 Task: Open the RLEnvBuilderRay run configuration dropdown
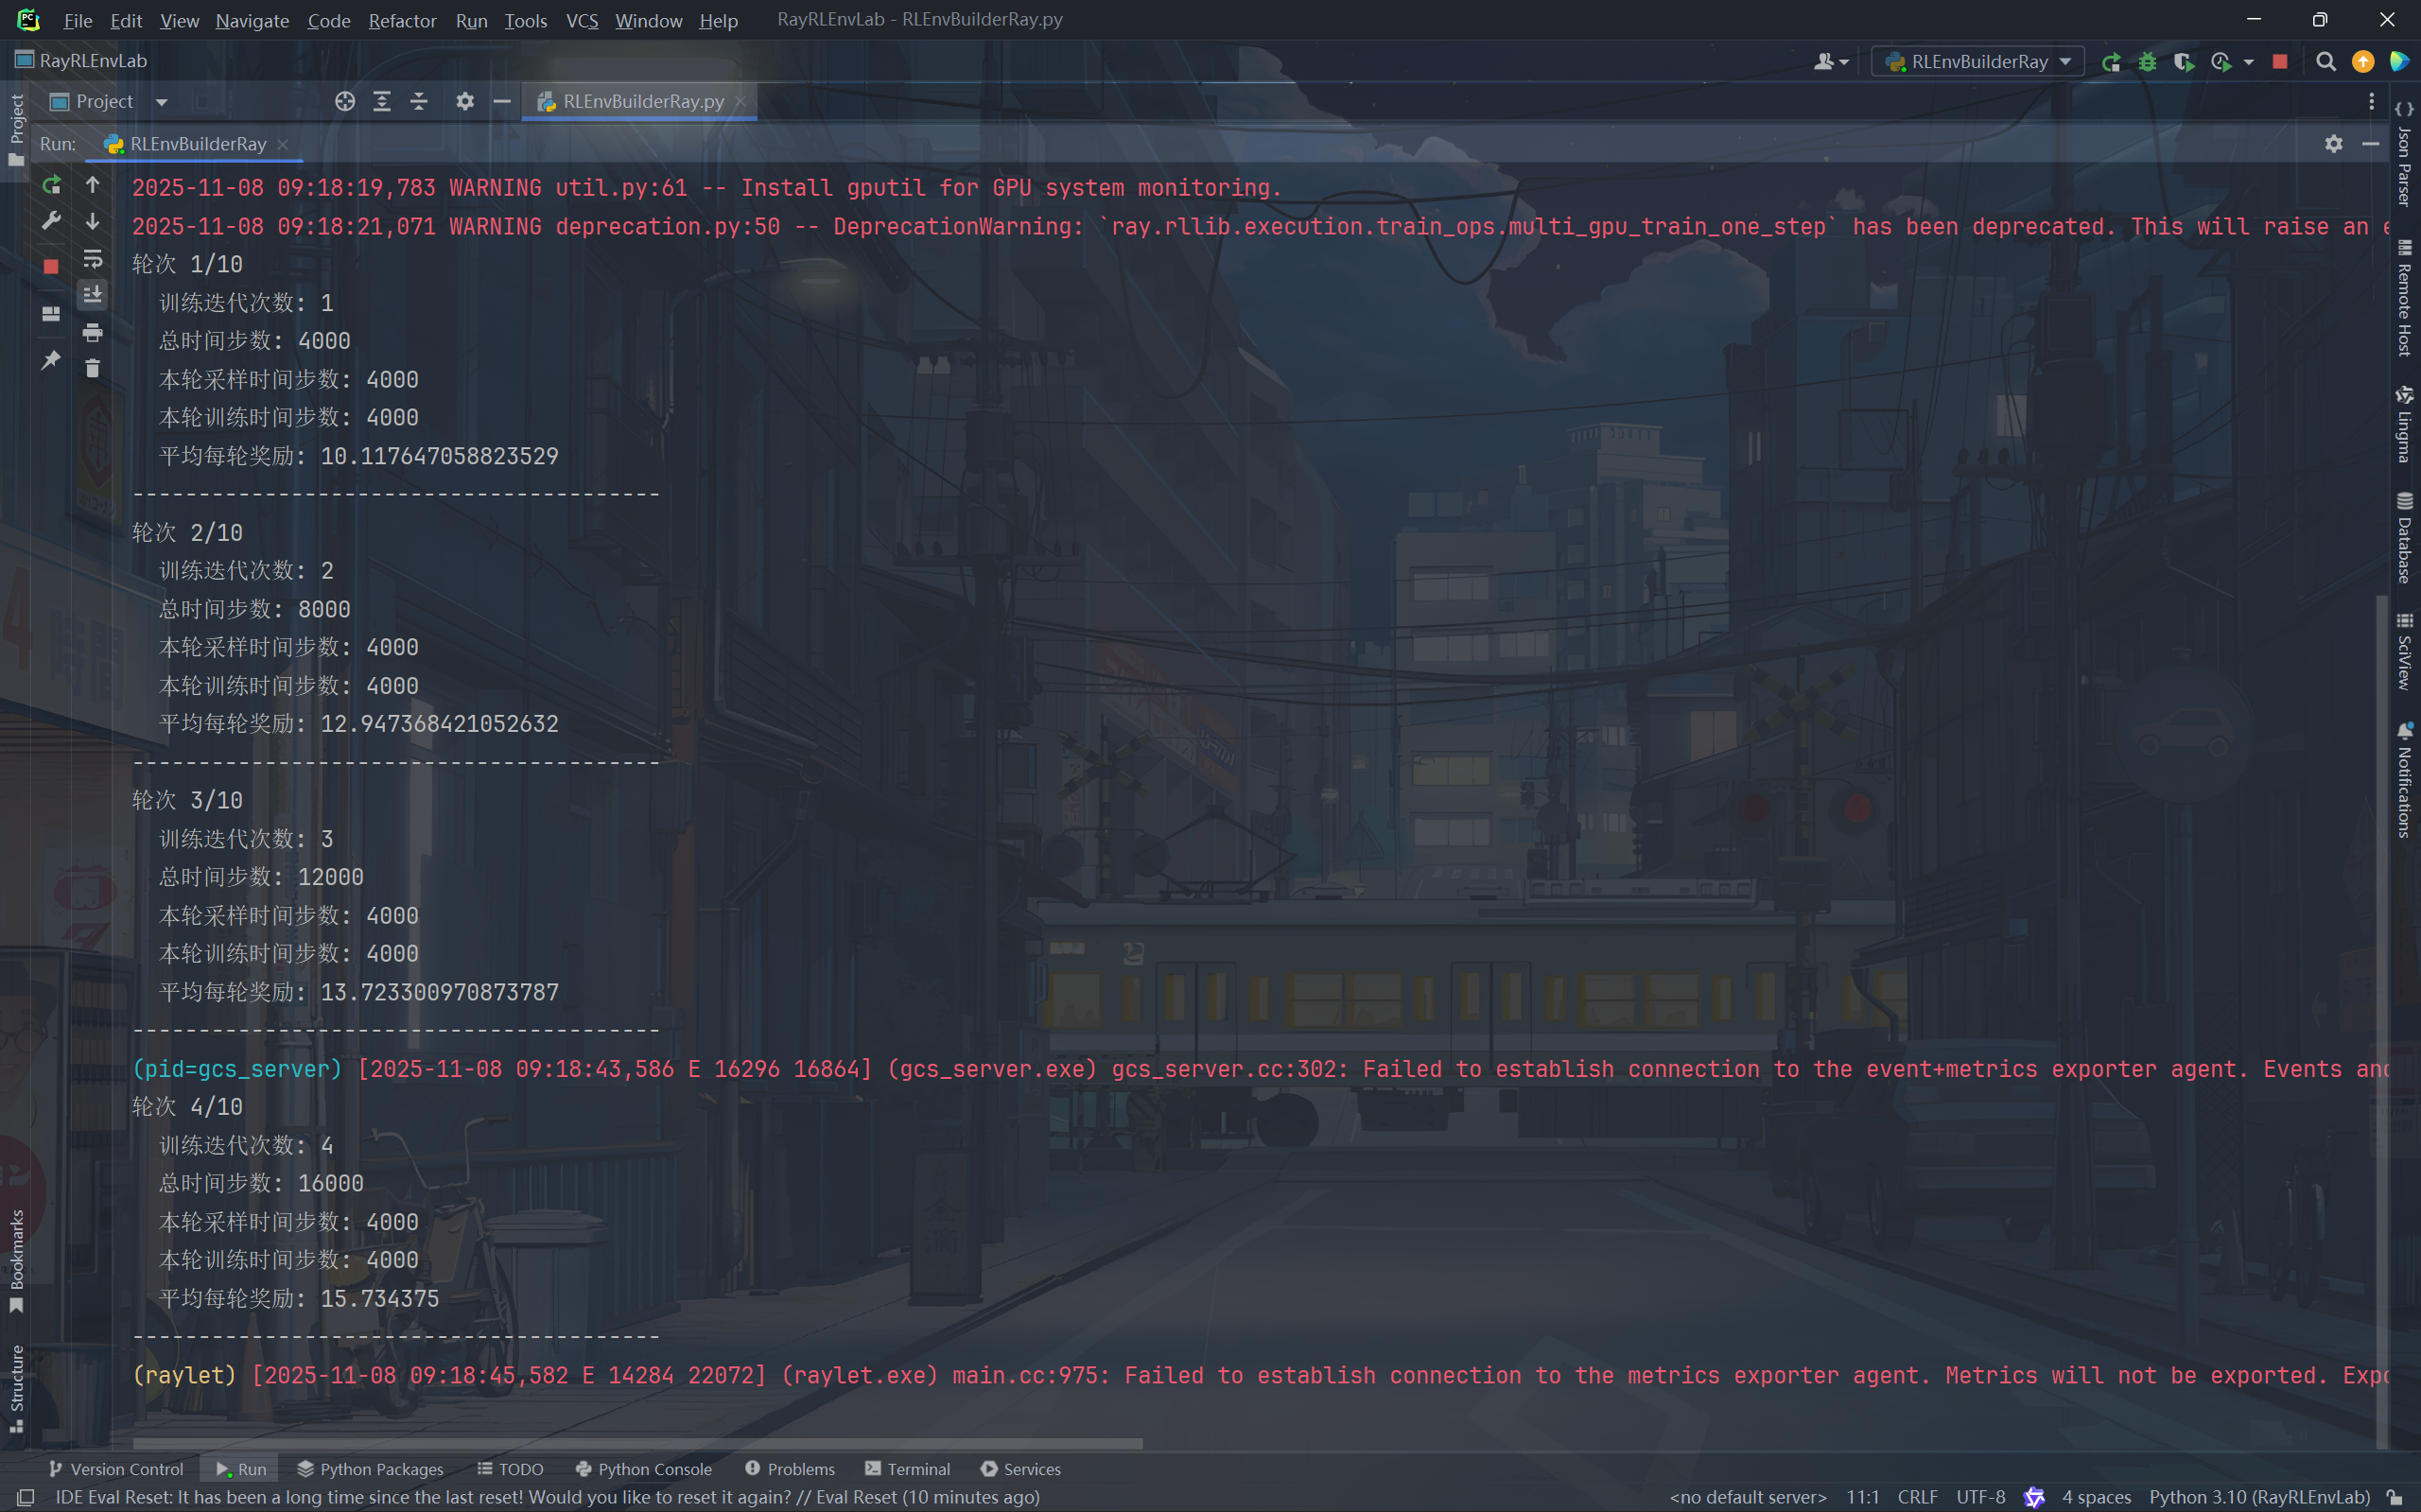click(x=1977, y=62)
